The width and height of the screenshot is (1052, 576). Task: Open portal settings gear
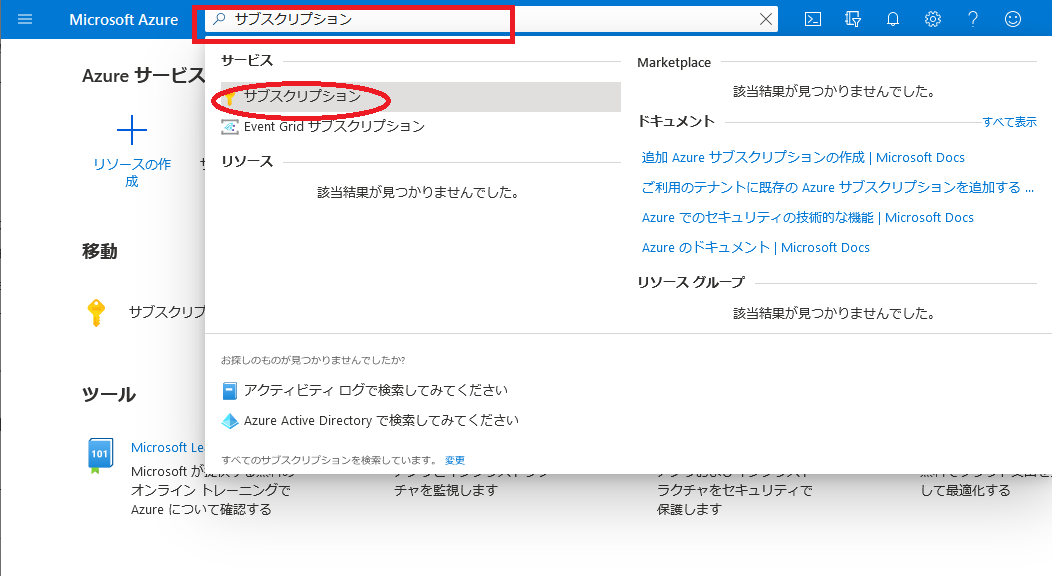click(x=933, y=19)
